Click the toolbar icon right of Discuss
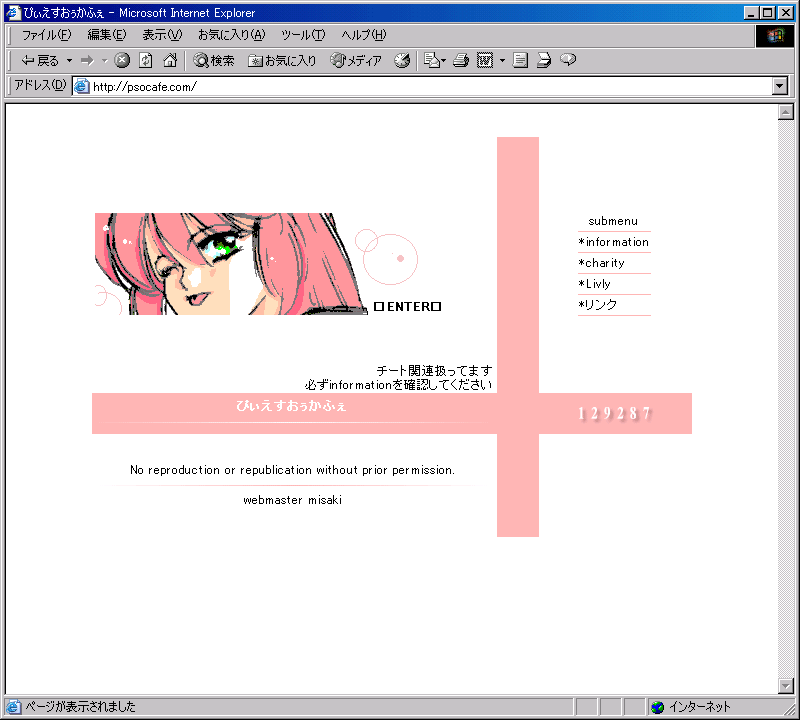Screen dimensions: 800x720 pyautogui.click(x=544, y=60)
